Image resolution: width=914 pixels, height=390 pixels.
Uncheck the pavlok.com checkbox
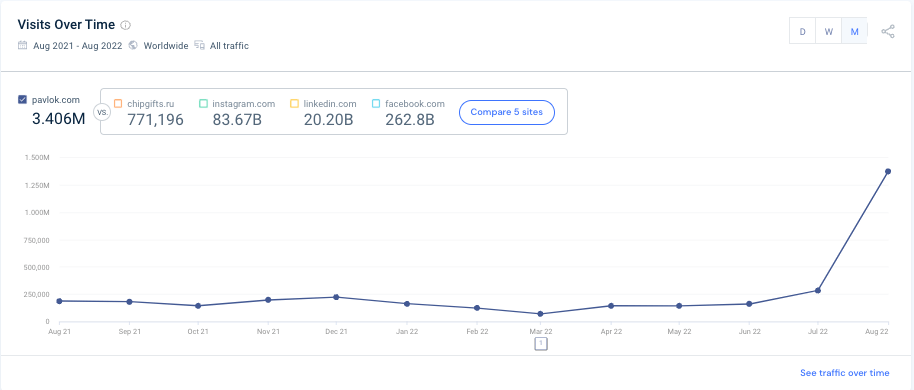(x=22, y=100)
